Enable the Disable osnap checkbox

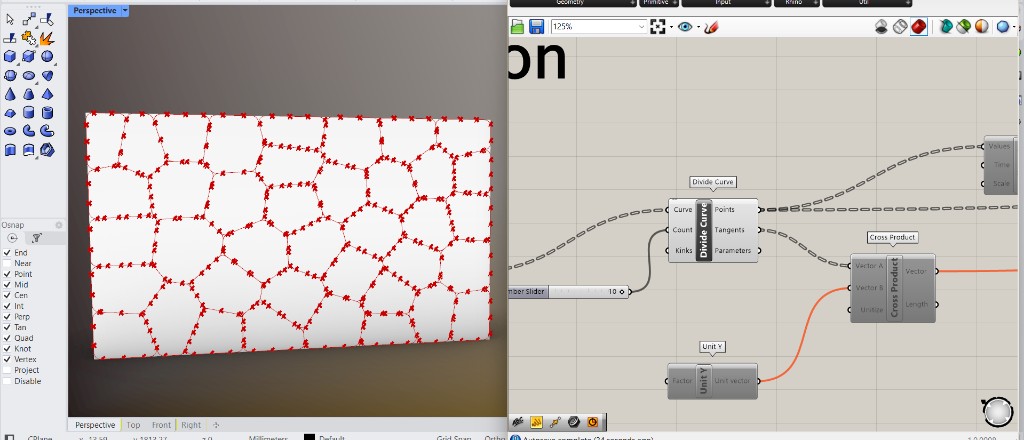[7, 381]
